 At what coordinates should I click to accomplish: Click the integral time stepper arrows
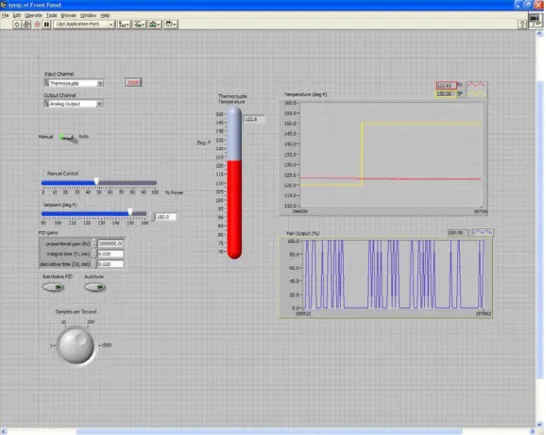pyautogui.click(x=94, y=254)
